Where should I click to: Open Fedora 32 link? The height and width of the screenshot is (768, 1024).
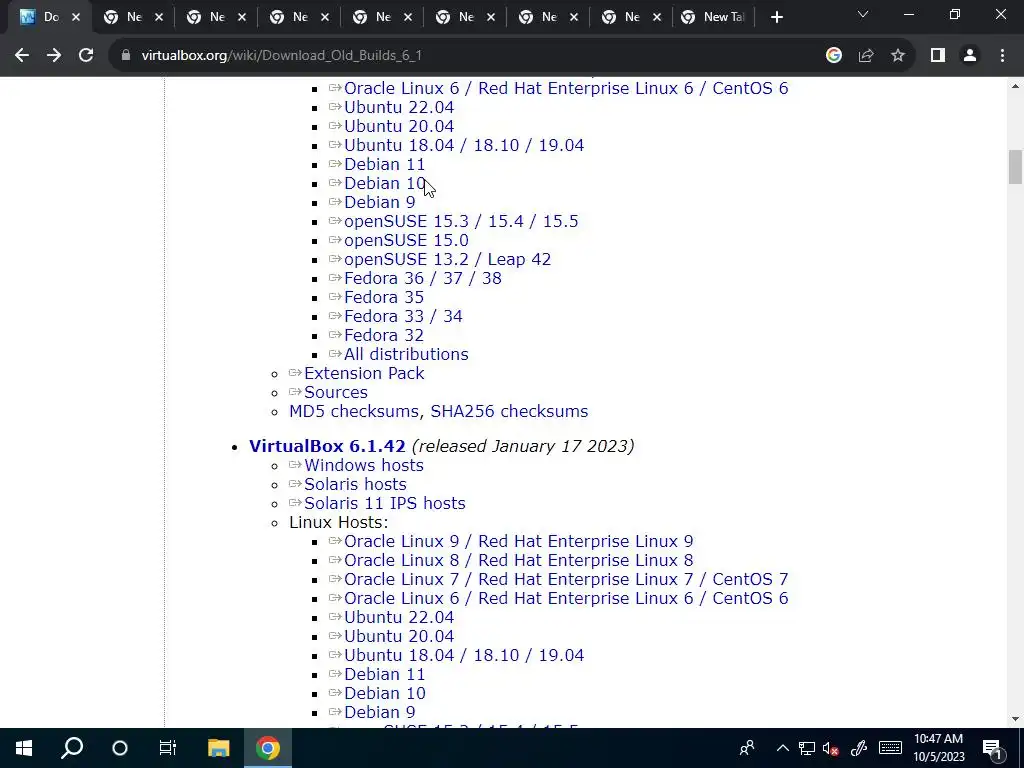(x=384, y=335)
